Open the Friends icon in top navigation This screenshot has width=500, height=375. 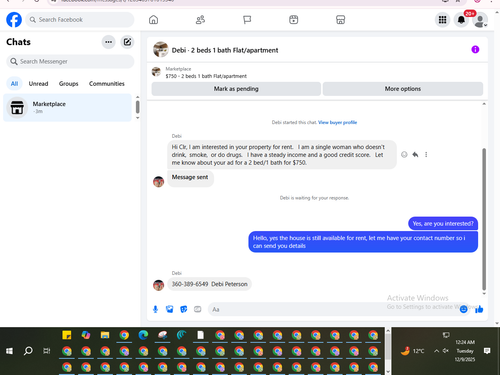pyautogui.click(x=200, y=20)
